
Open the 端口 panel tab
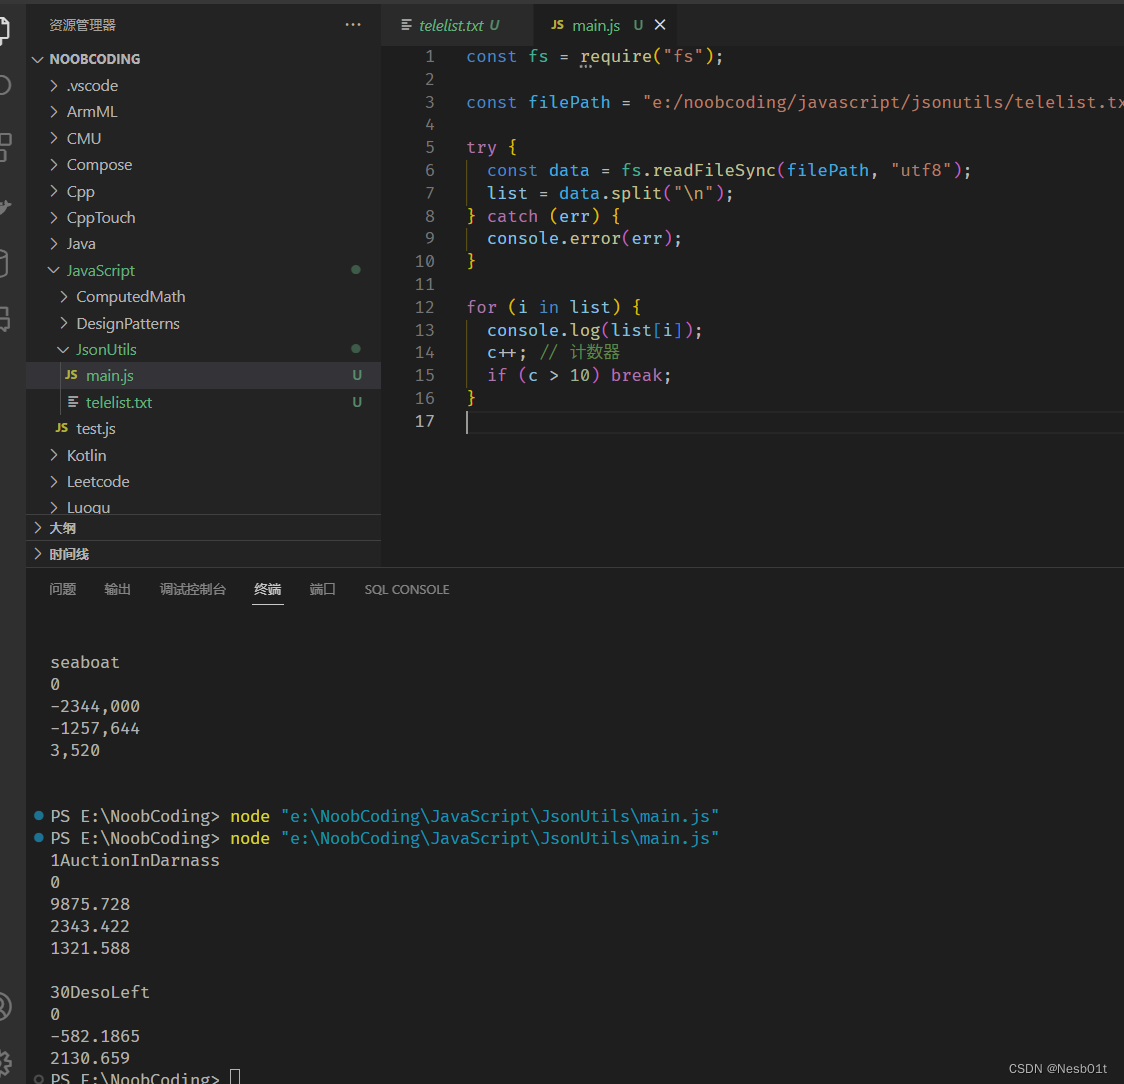coord(323,589)
